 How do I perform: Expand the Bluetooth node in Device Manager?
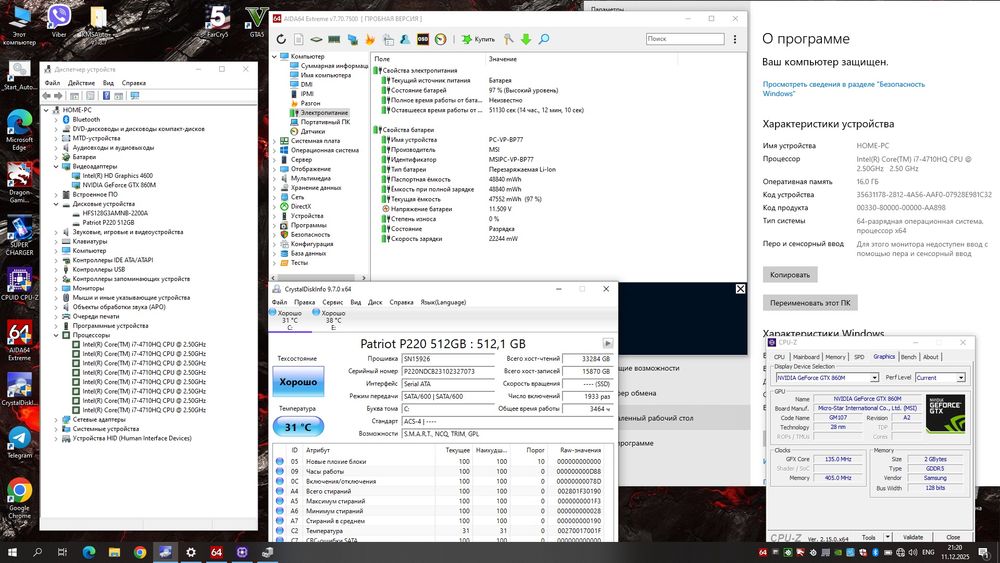point(55,119)
